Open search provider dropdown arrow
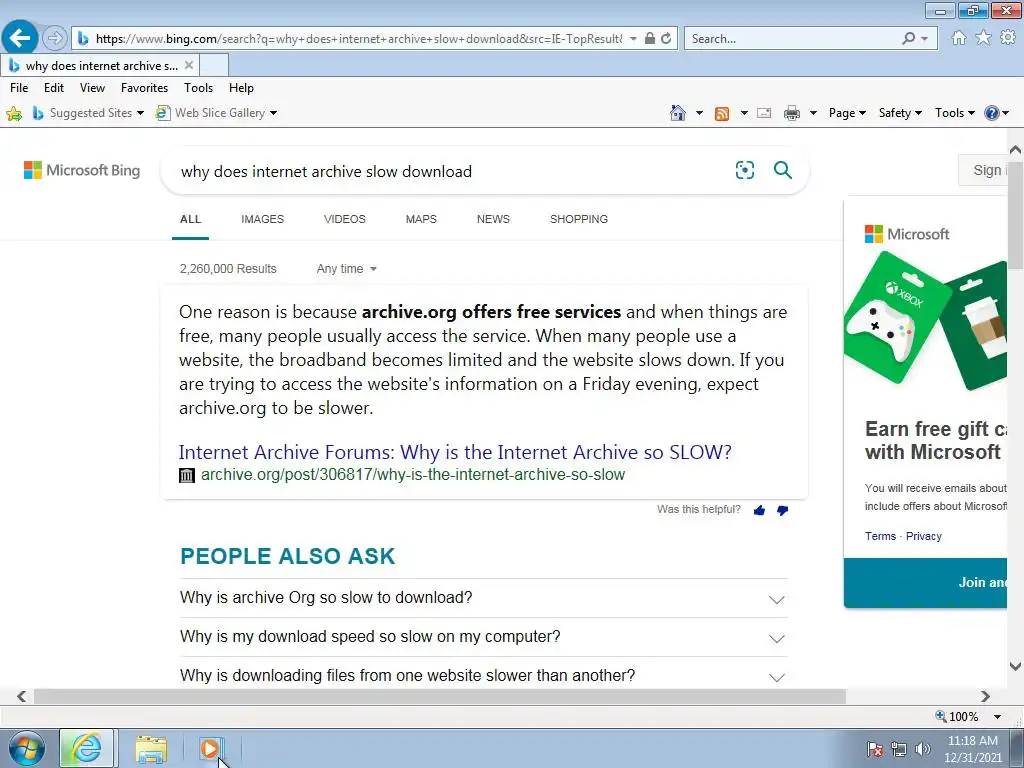The height and width of the screenshot is (768, 1024). pos(924,39)
